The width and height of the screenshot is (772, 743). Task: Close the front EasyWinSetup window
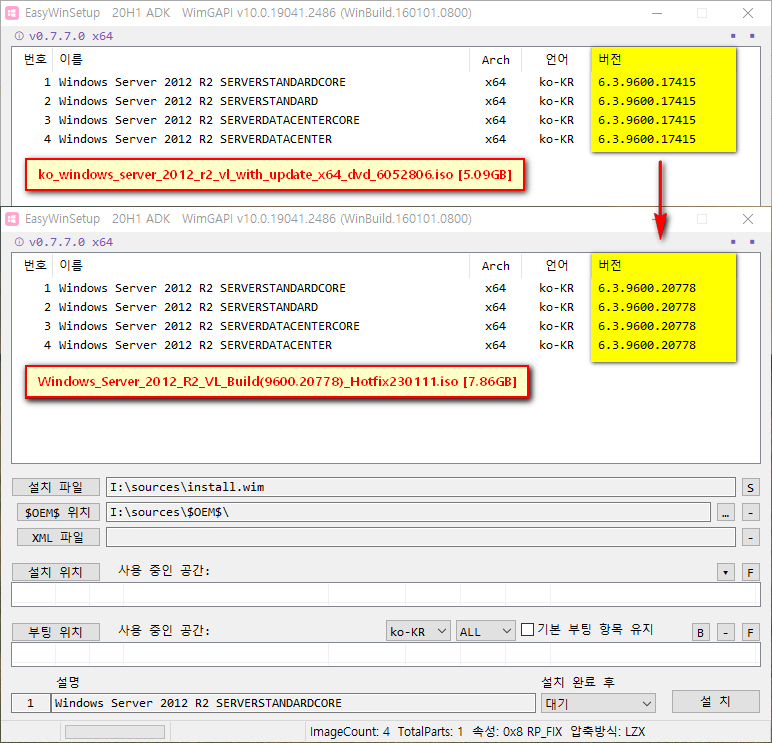pos(748,219)
